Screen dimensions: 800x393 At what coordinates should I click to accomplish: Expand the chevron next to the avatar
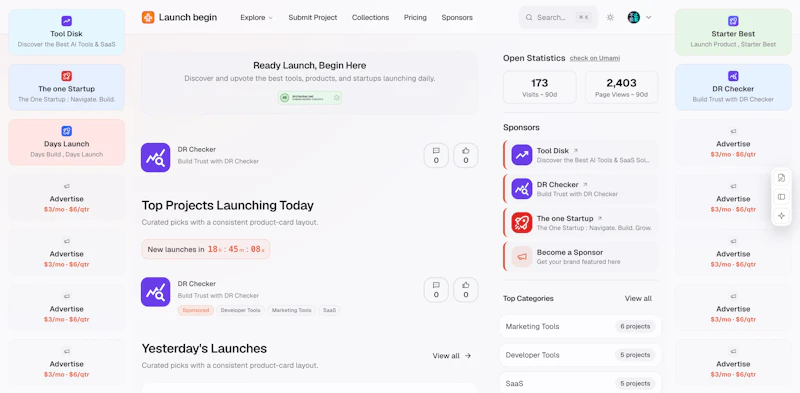(648, 17)
